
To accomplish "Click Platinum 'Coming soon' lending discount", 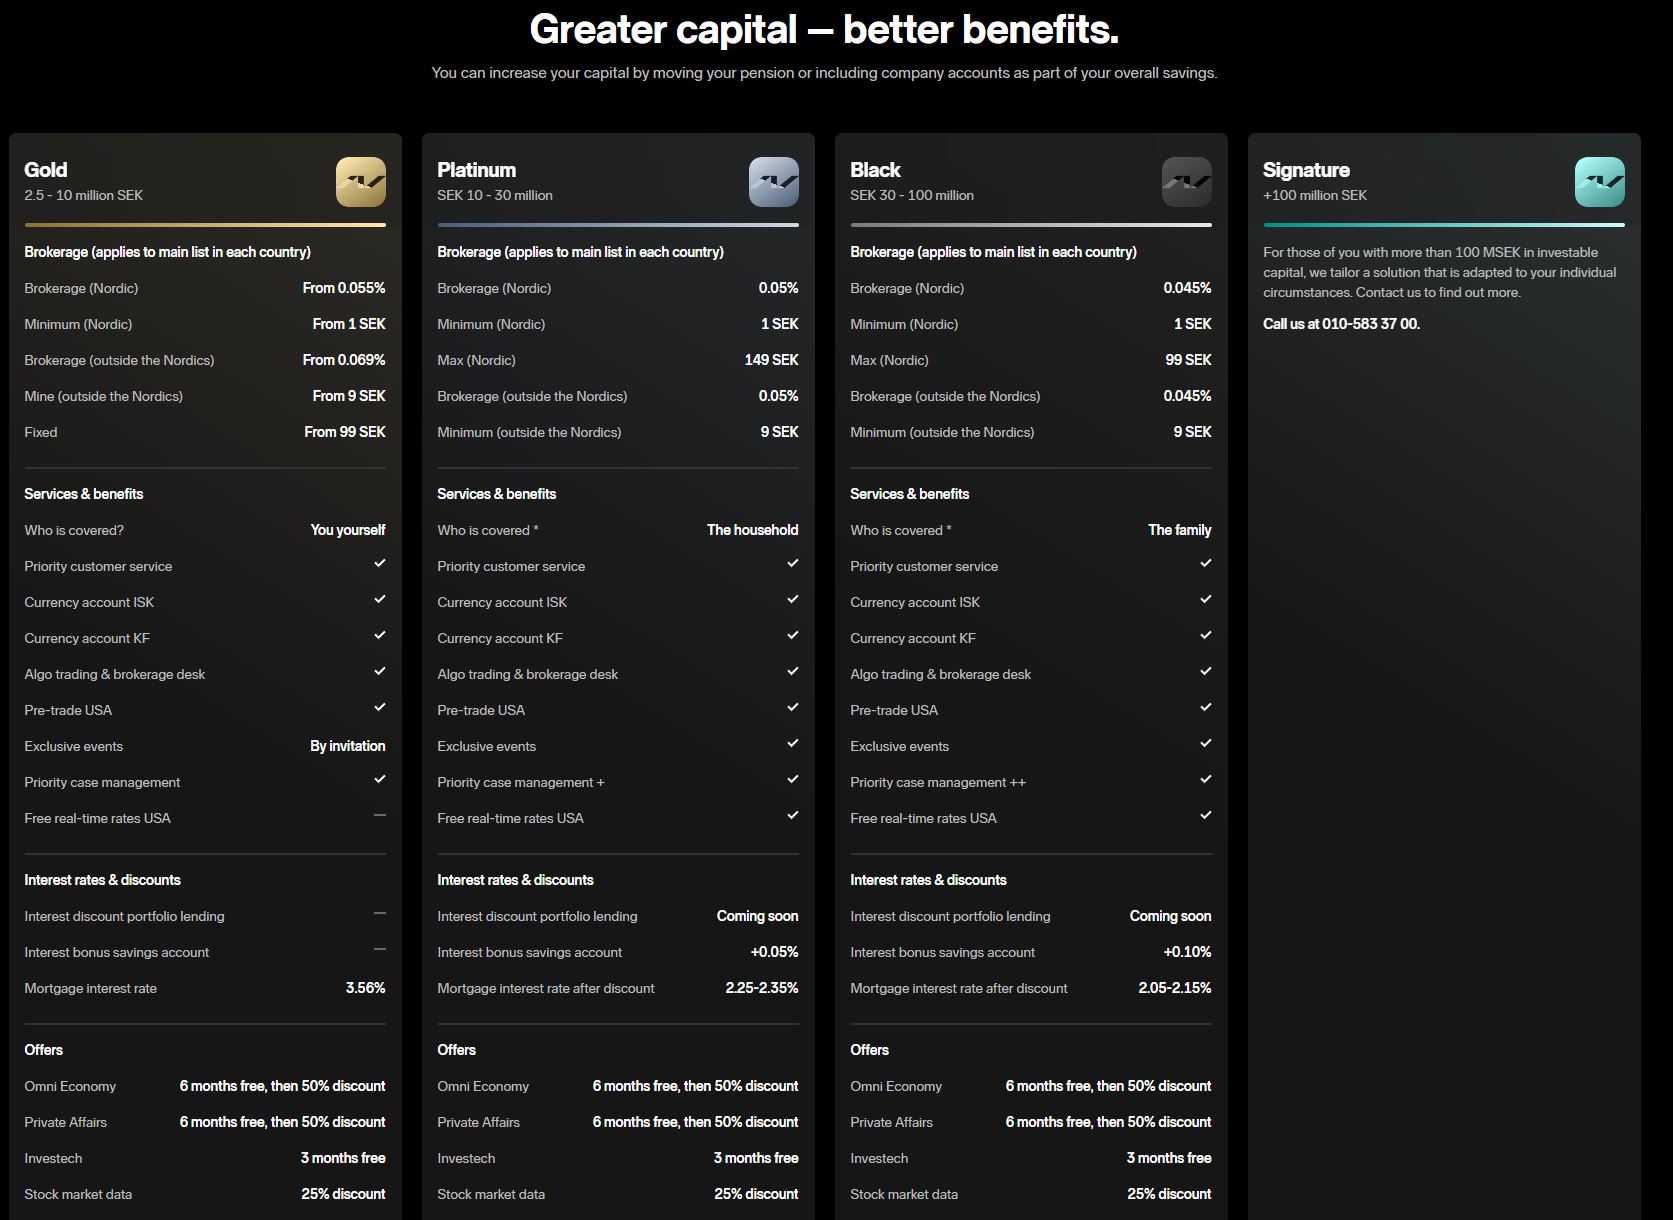I will [x=758, y=916].
